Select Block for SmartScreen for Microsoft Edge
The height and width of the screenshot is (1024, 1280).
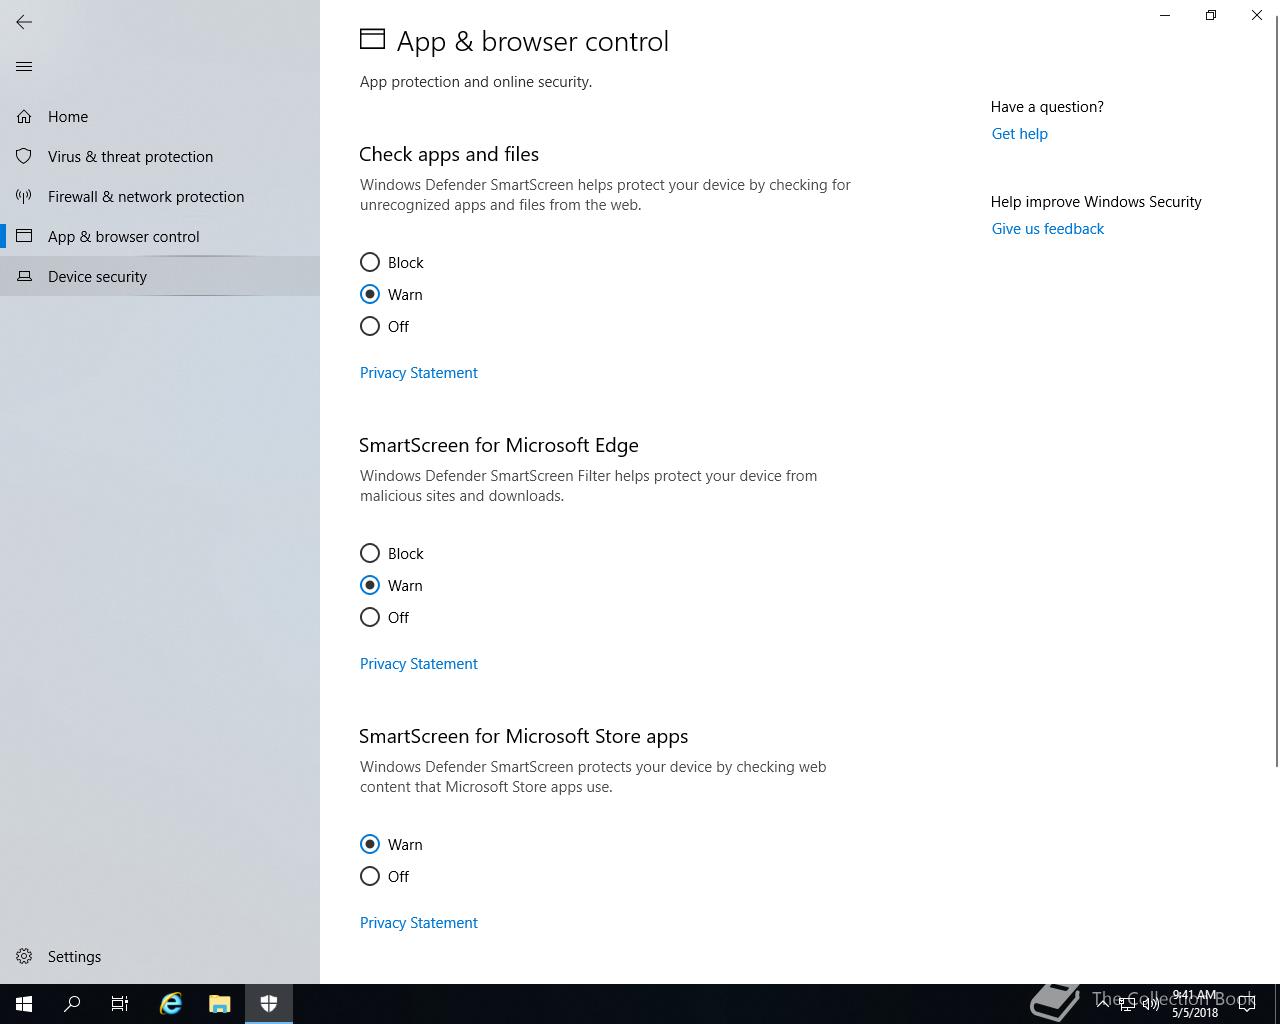[x=370, y=554]
